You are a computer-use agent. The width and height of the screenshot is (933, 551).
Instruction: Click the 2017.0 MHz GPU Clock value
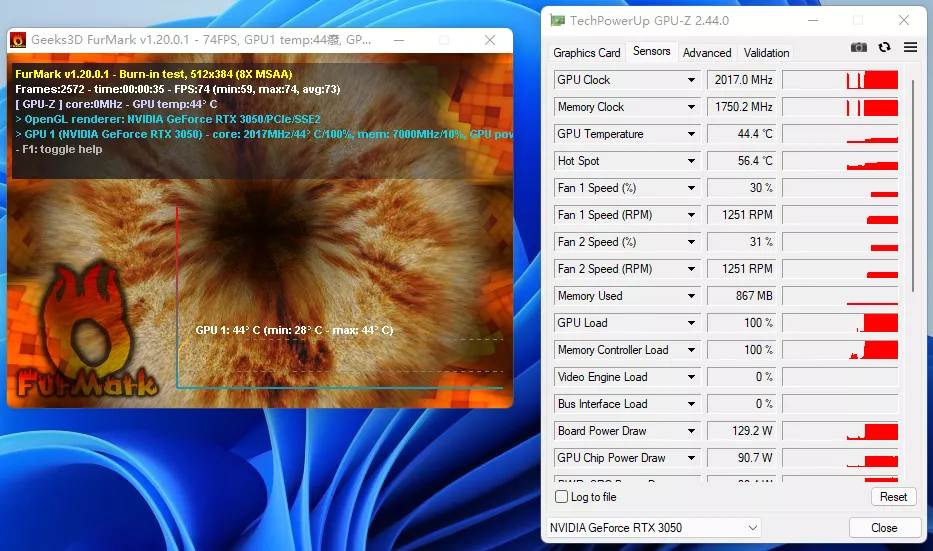point(741,80)
